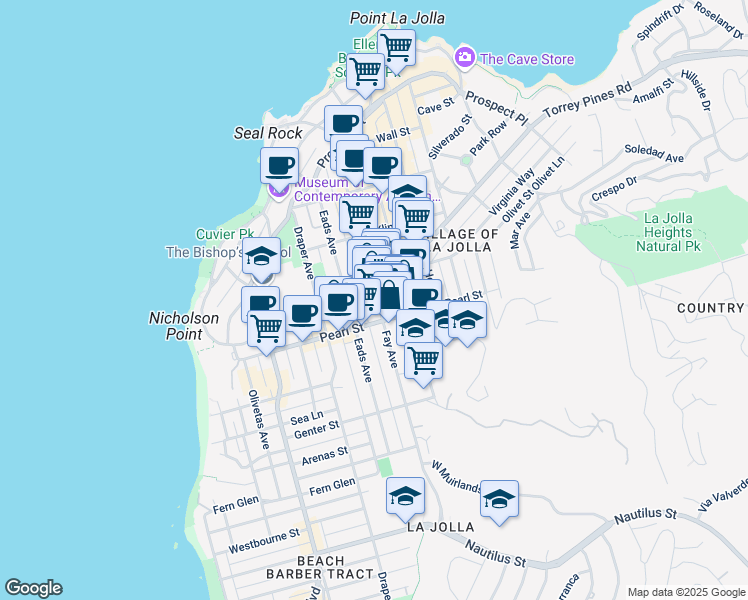Image resolution: width=748 pixels, height=600 pixels.
Task: Click the Point La Jolla label
Action: point(397,18)
